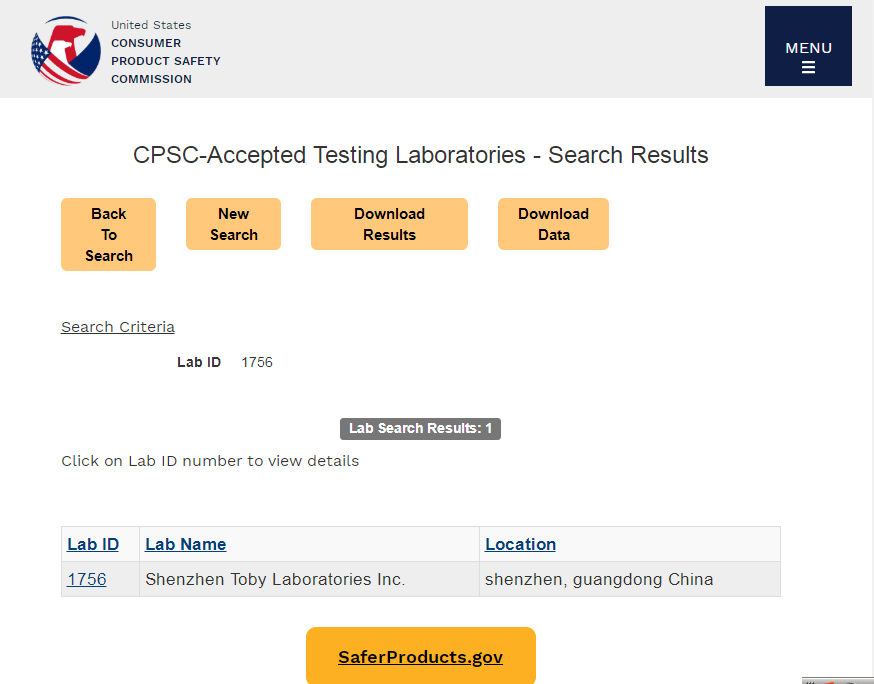Click the CPSC eagle logo
This screenshot has width=874, height=684.
pos(66,50)
